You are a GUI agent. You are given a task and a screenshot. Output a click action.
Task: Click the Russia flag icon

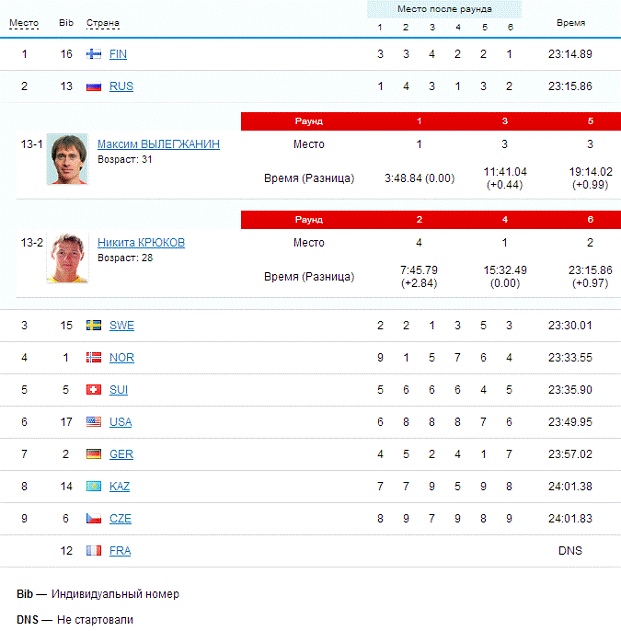94,86
